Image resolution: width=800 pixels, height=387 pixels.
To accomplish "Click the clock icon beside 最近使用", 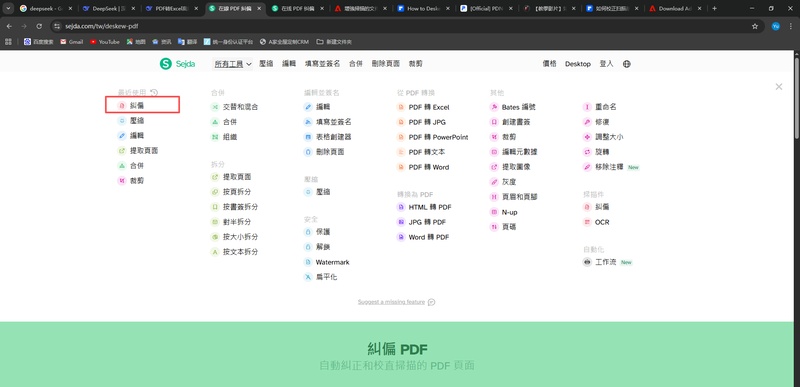I will point(154,92).
